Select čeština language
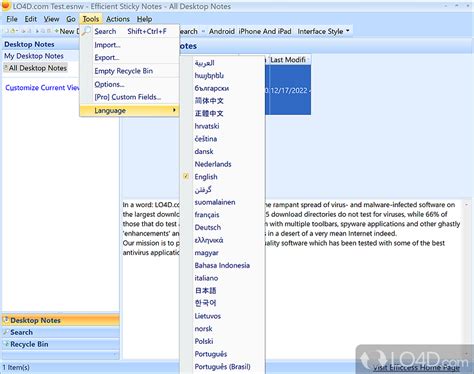Image resolution: width=474 pixels, height=374 pixels. coord(222,139)
